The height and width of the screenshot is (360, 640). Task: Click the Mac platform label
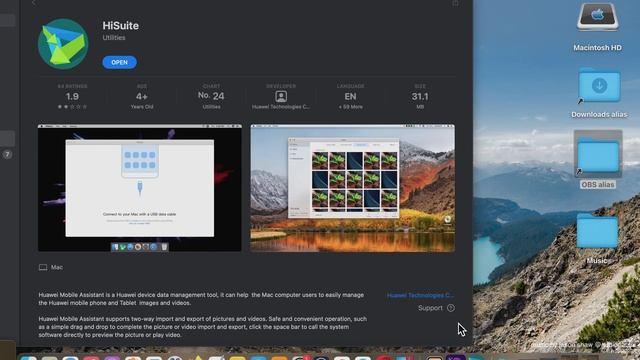(57, 267)
